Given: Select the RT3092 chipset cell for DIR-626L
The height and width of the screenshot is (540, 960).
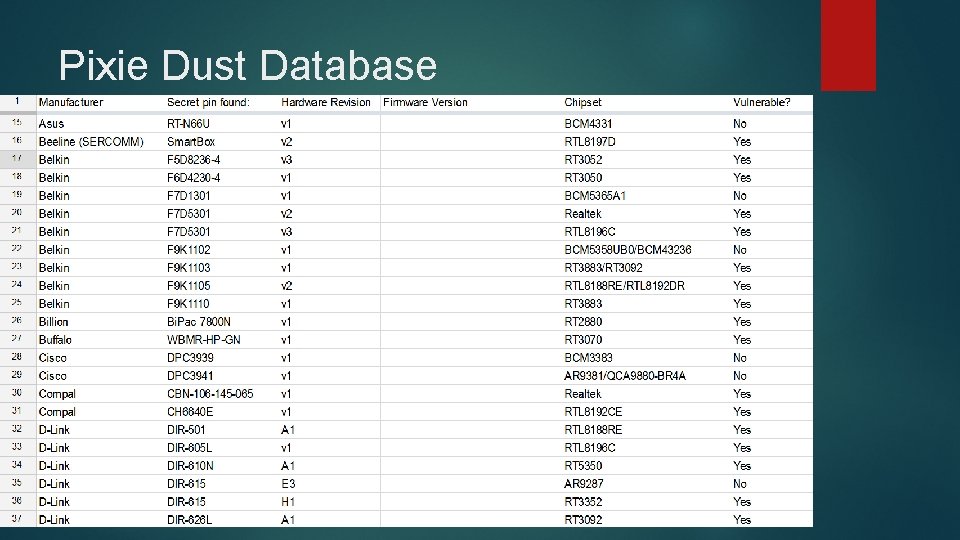Looking at the screenshot, I should 583,520.
